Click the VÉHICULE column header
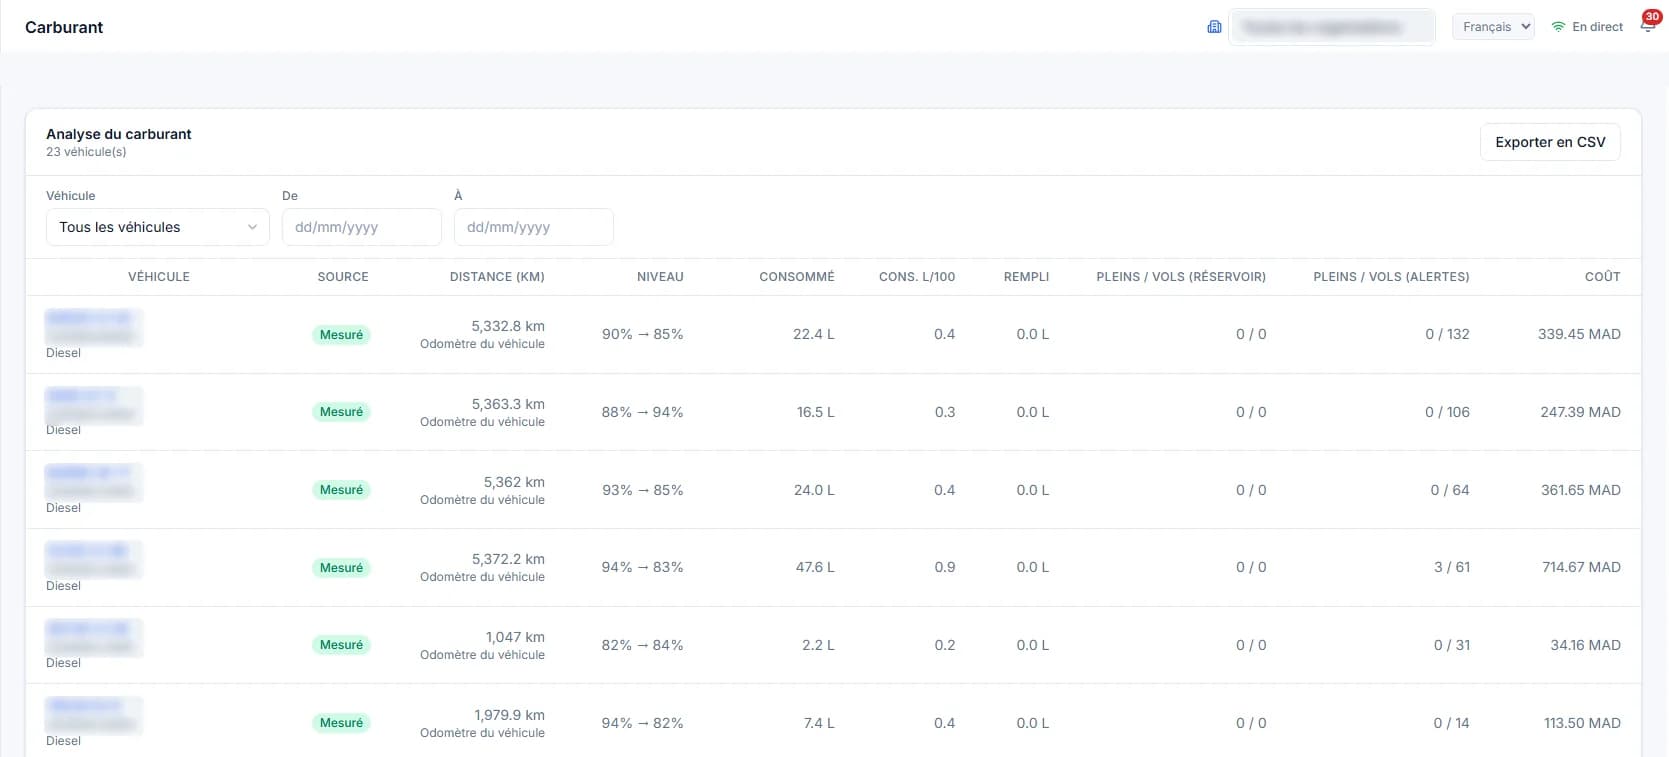The width and height of the screenshot is (1669, 757). click(159, 277)
